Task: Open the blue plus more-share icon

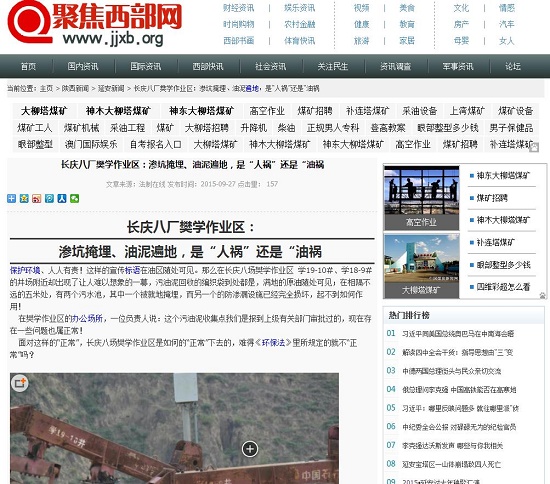Action: [x=12, y=199]
